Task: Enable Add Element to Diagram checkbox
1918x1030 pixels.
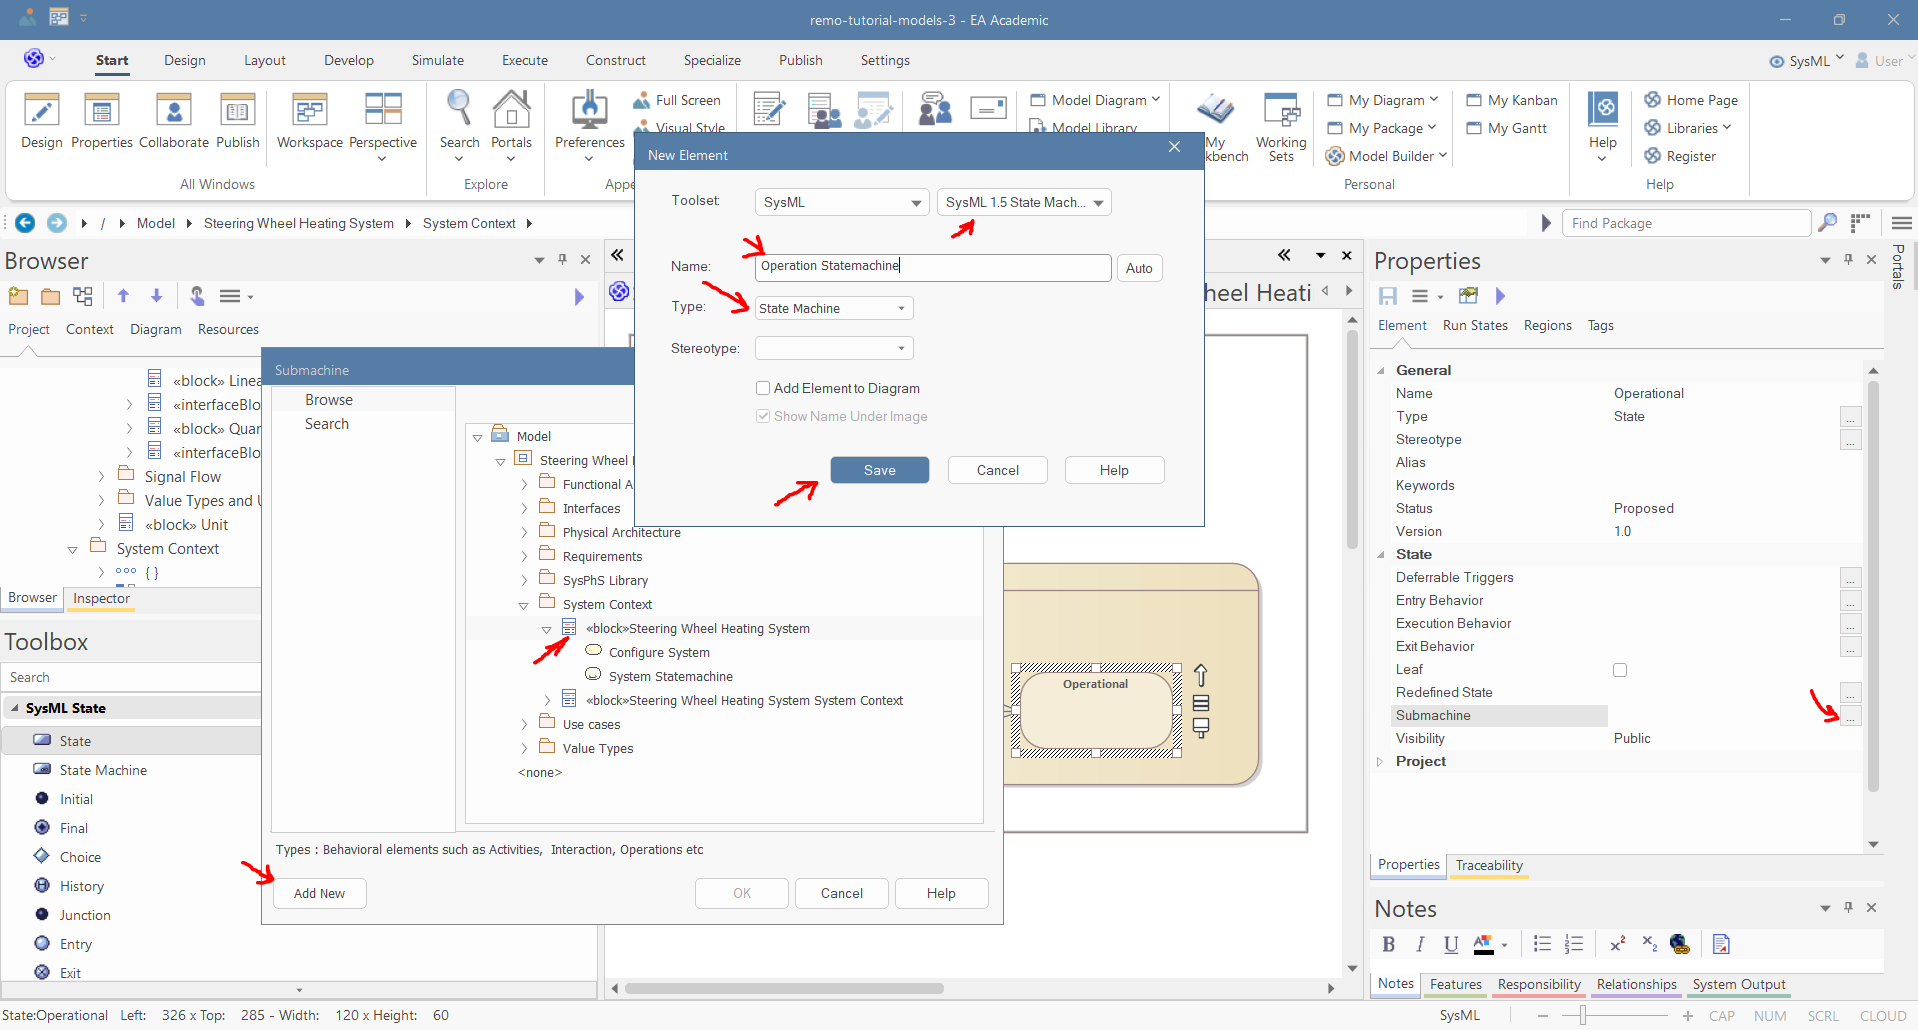Action: click(x=763, y=388)
